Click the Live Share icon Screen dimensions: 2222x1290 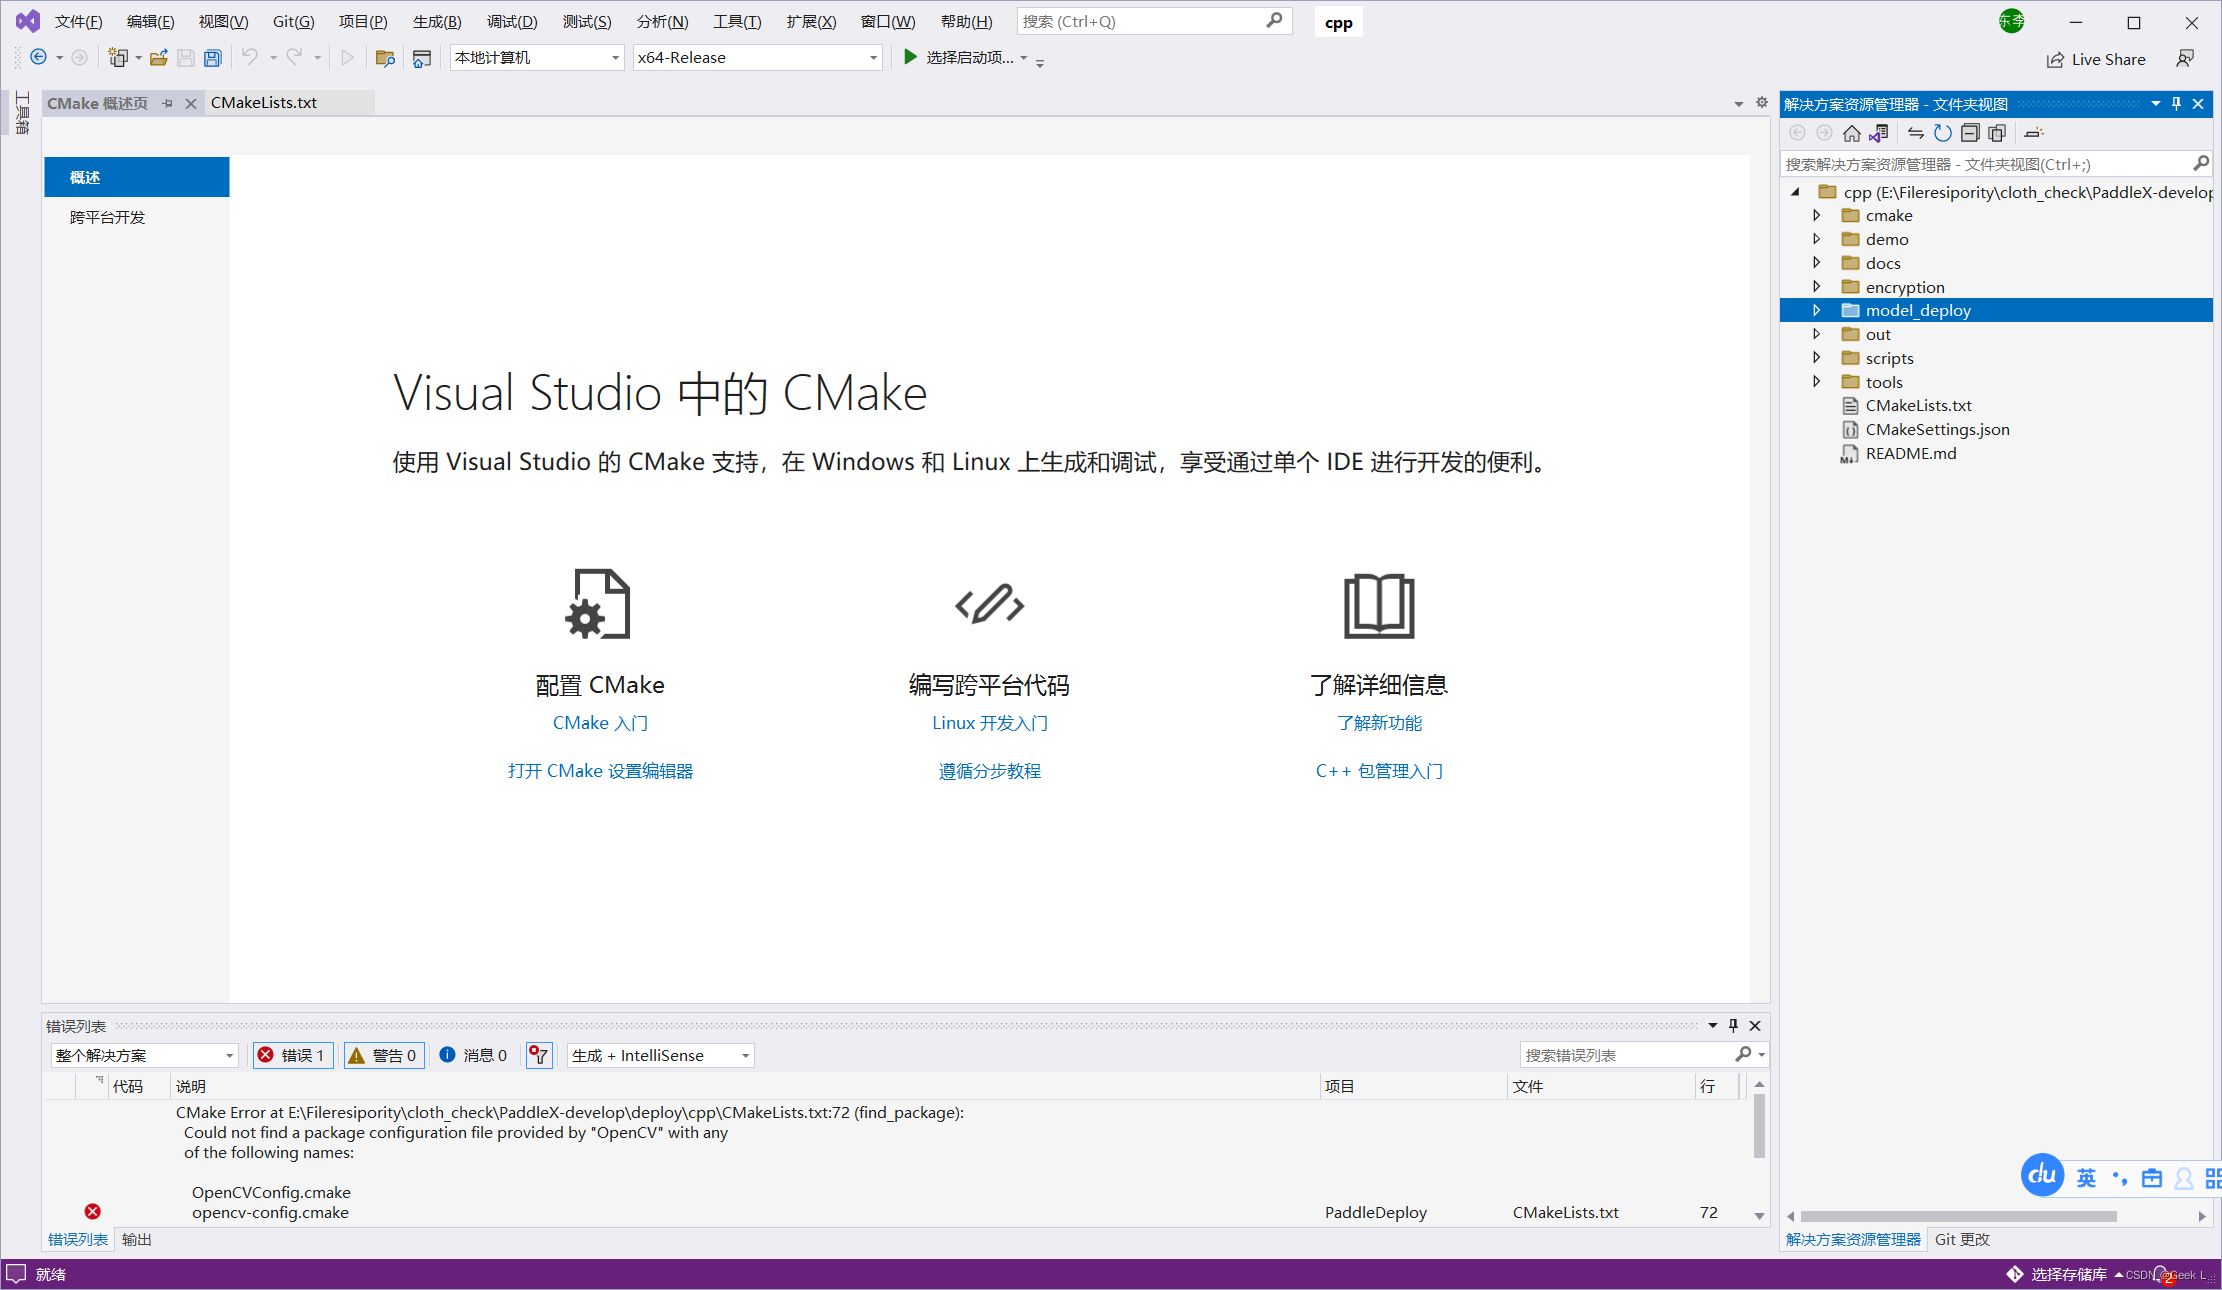[x=2053, y=58]
